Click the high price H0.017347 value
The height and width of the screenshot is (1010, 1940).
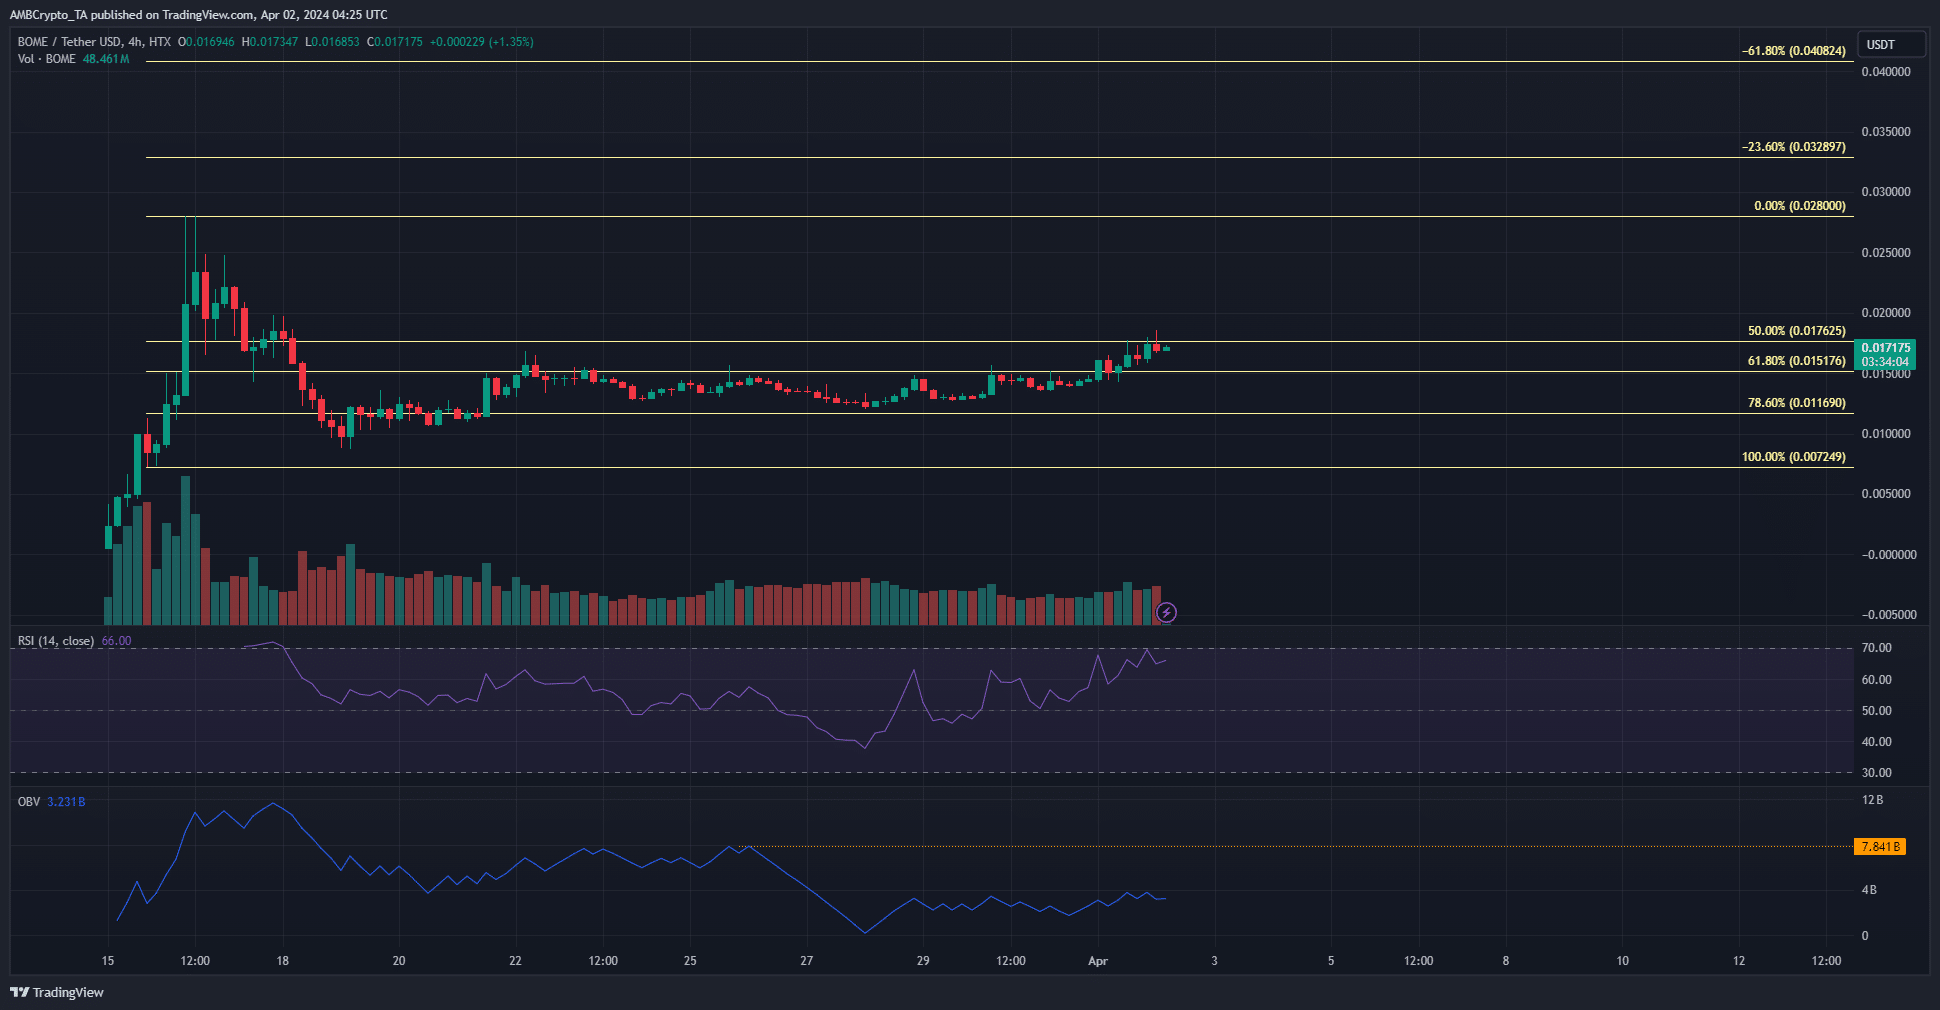(270, 42)
